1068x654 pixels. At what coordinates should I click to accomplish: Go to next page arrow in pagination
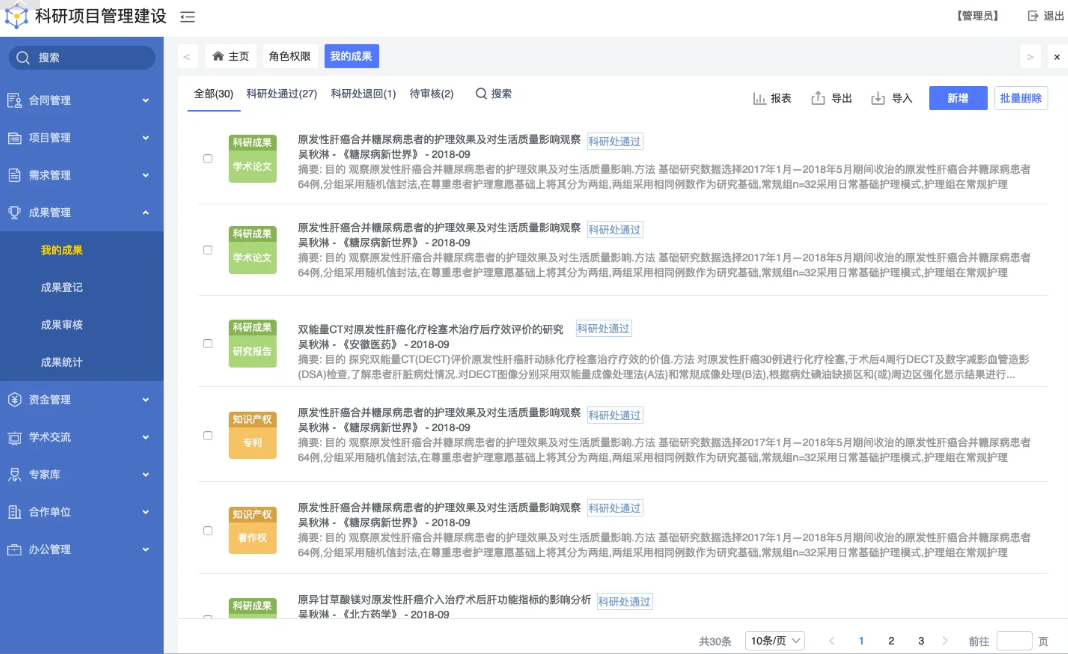[945, 640]
